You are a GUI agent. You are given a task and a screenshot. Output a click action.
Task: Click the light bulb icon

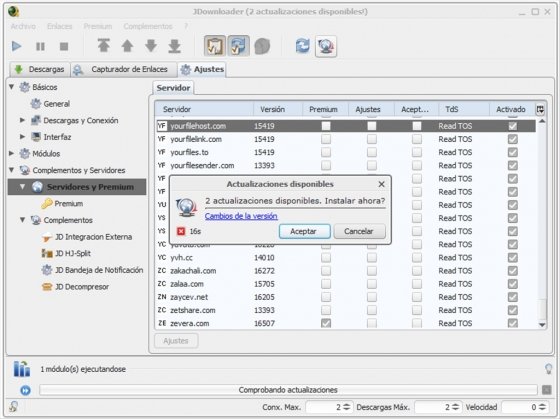click(549, 369)
